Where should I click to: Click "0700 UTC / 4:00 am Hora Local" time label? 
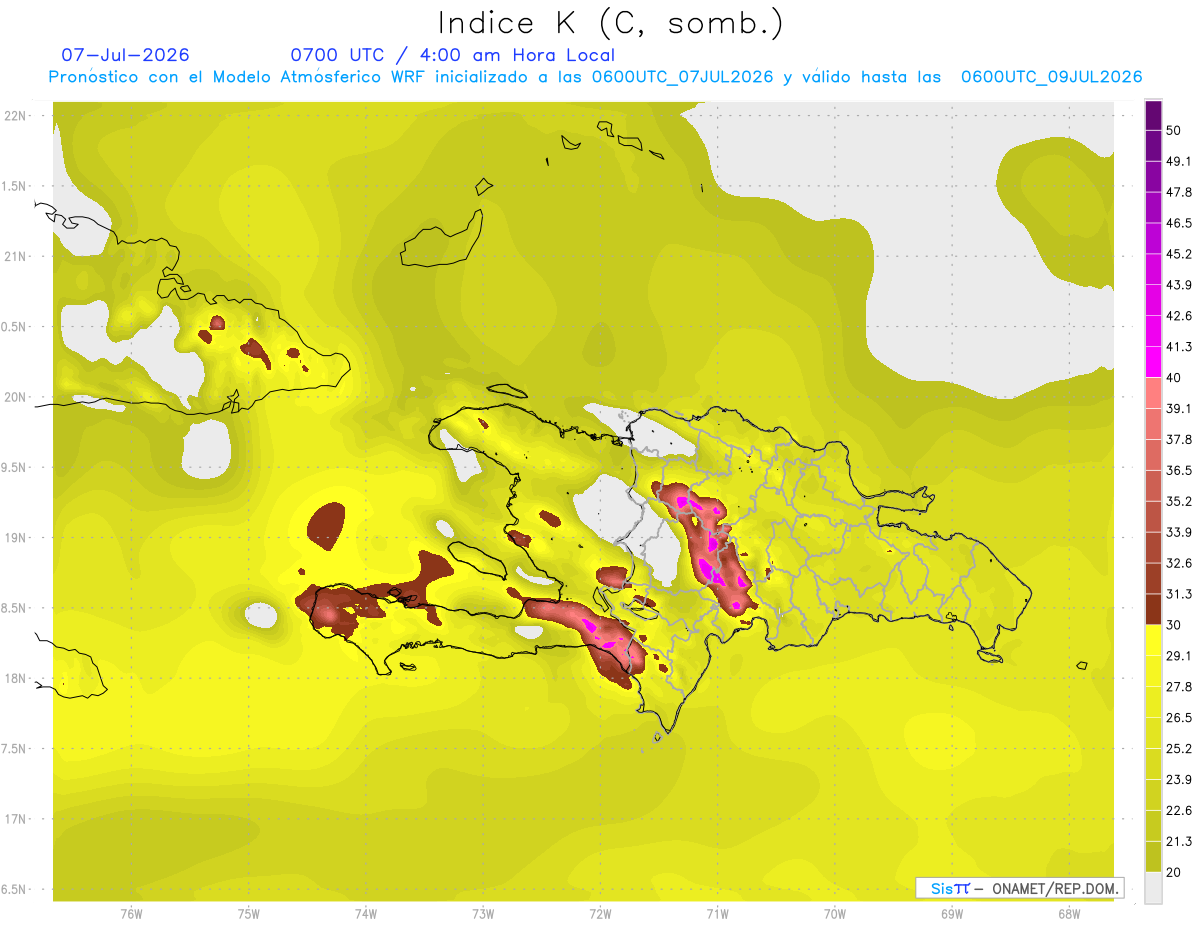pos(453,55)
